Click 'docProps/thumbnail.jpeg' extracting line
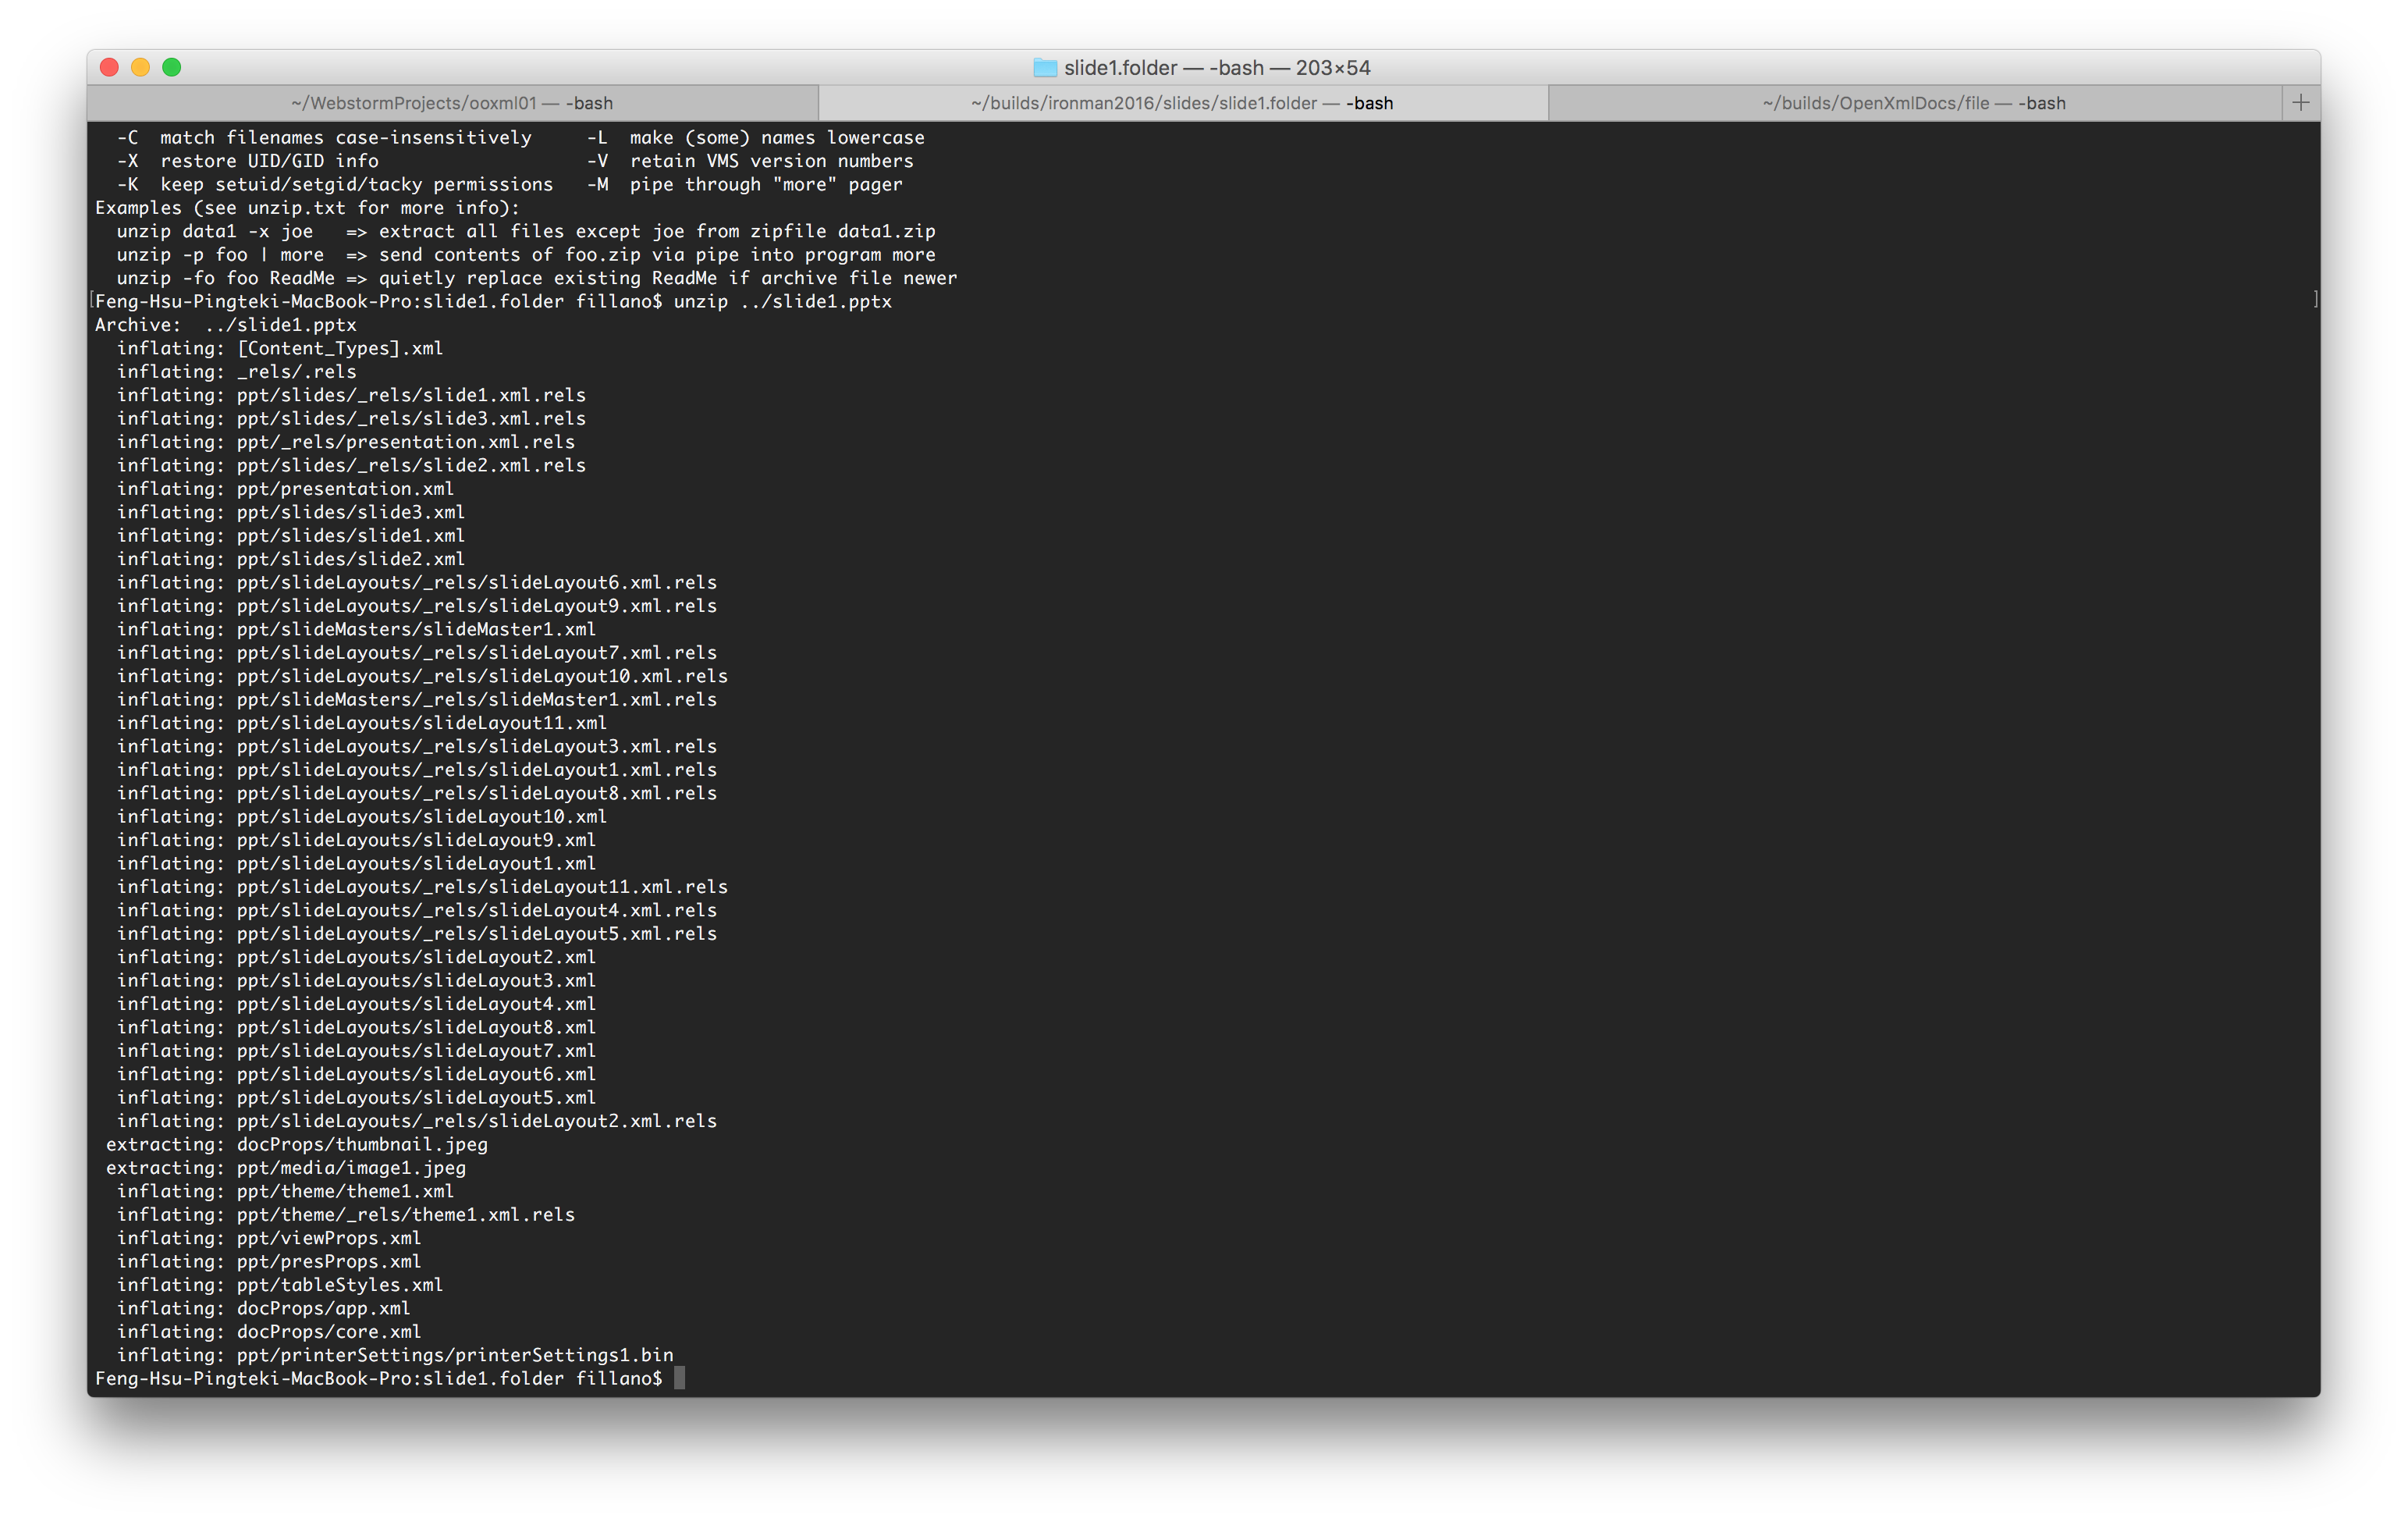 [297, 1145]
